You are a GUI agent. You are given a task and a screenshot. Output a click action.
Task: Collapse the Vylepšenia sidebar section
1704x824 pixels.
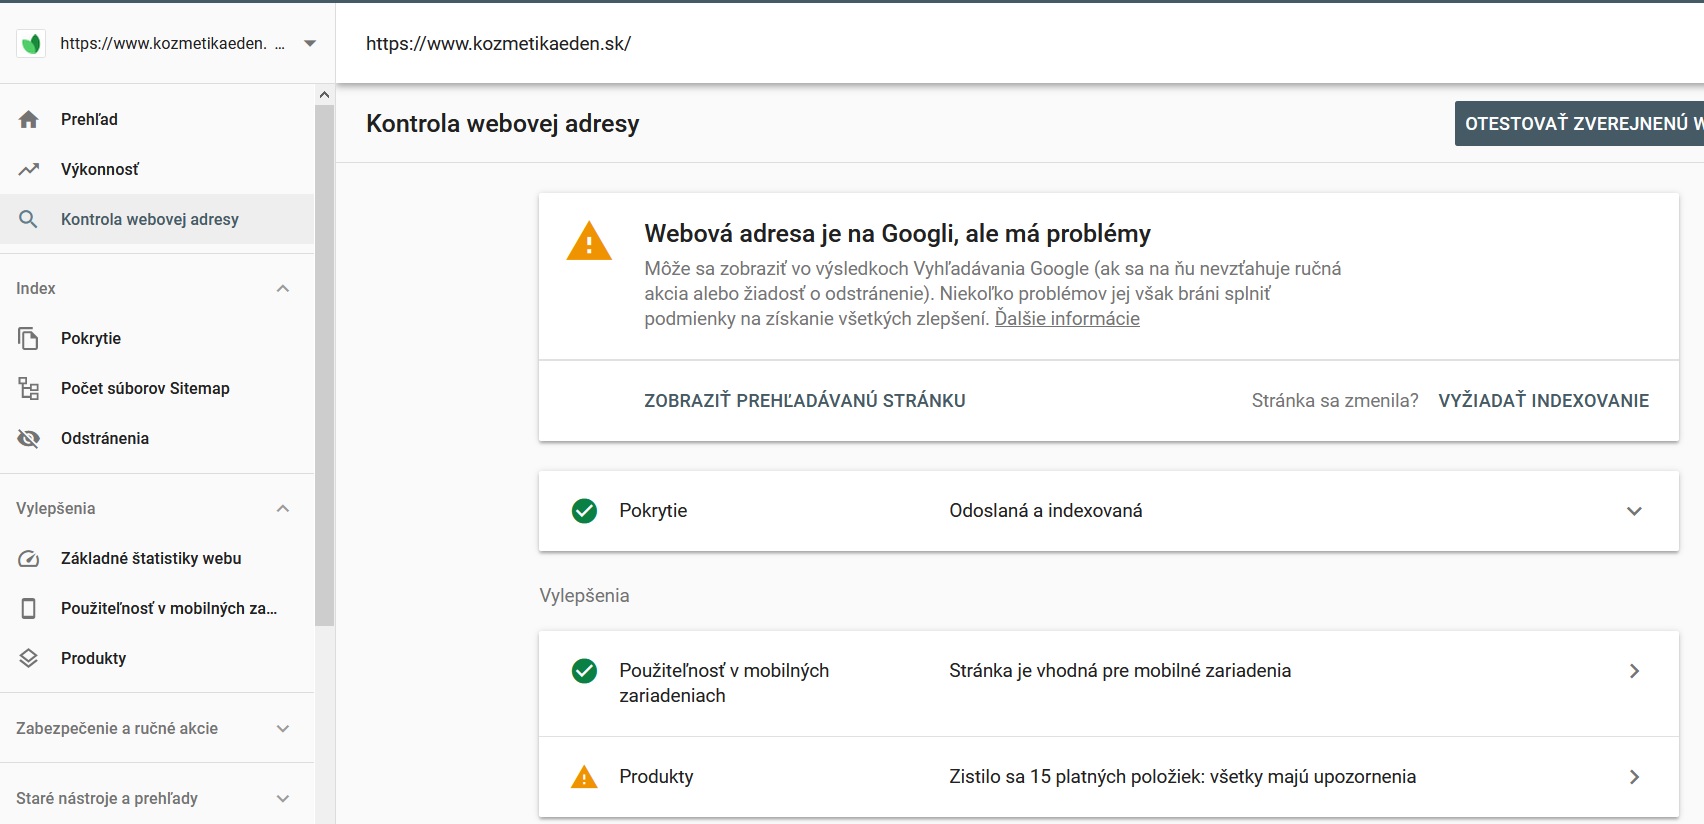point(283,508)
